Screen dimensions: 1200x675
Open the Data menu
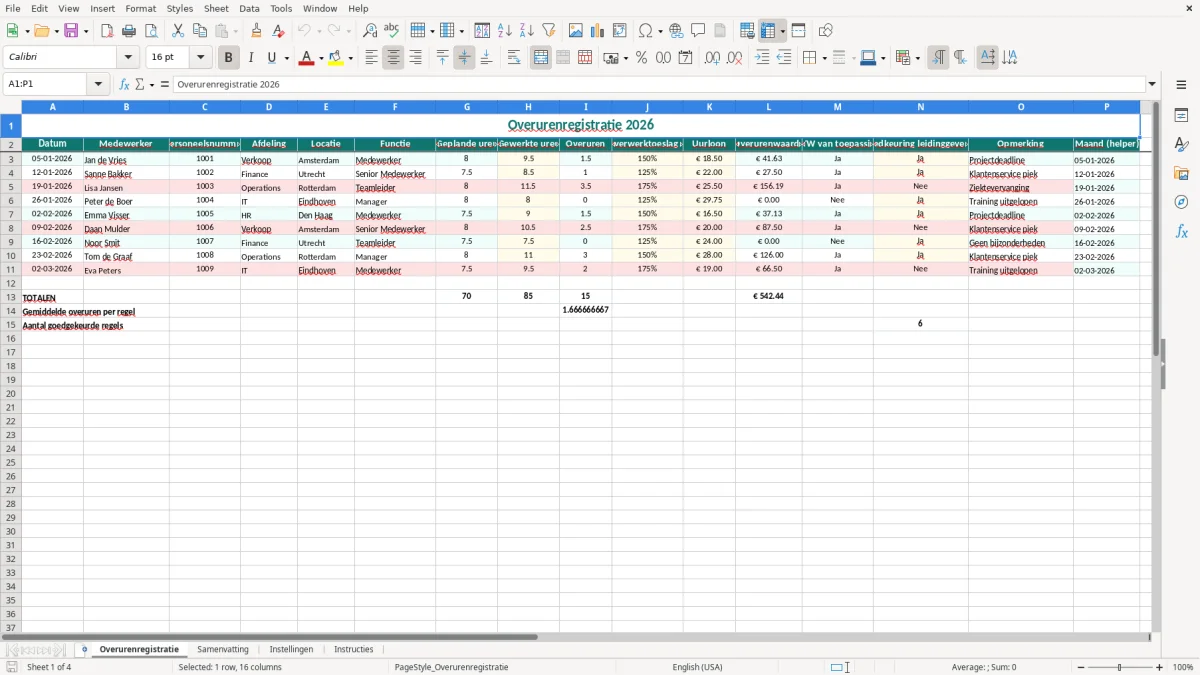[249, 8]
